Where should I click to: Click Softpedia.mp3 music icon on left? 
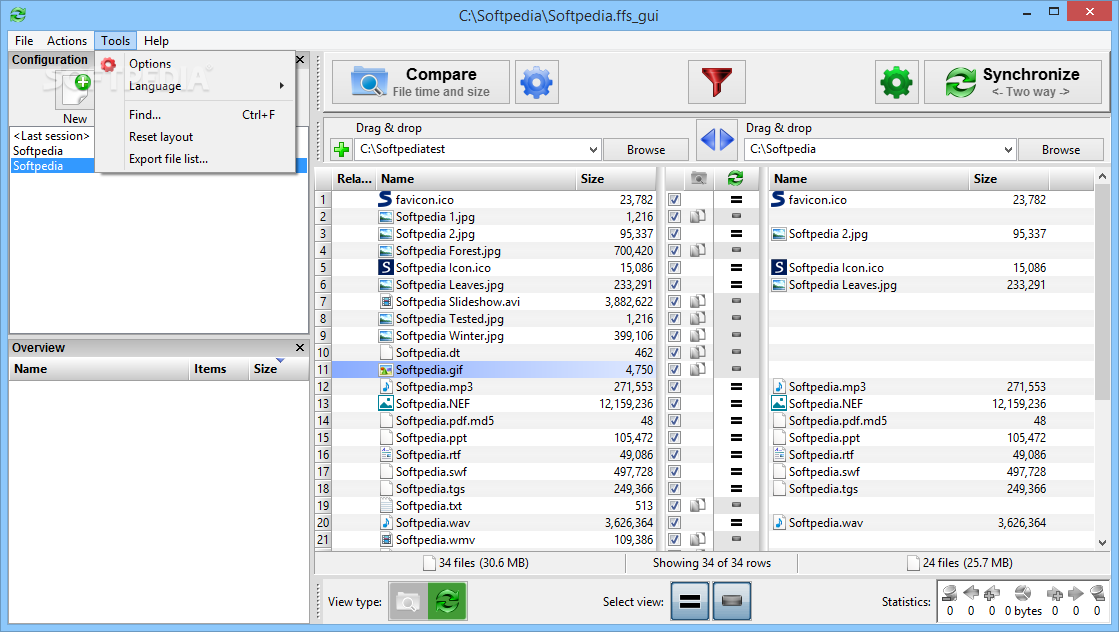[x=385, y=387]
